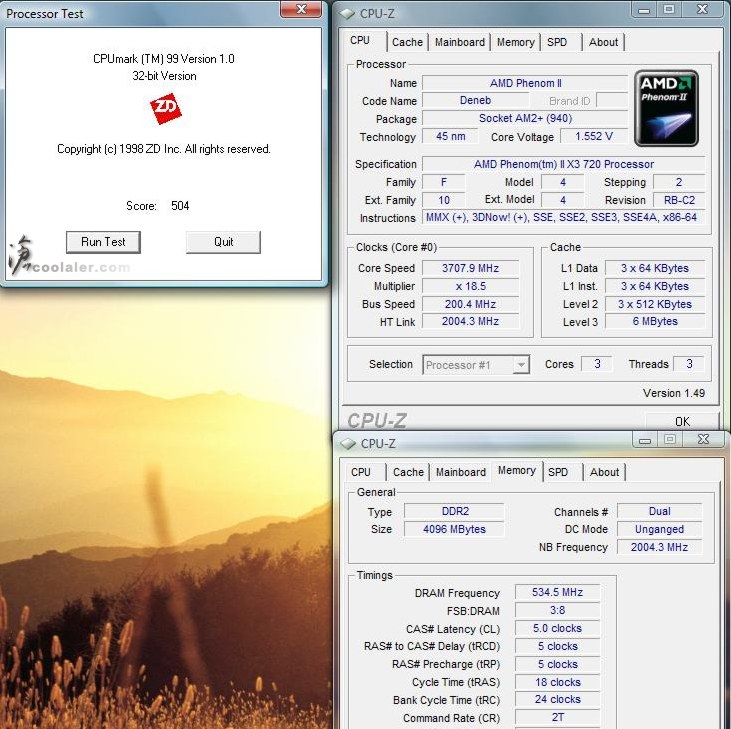Viewport: 731px width, 729px height.
Task: Click the Core Voltage value '1.552 V'
Action: coord(593,136)
